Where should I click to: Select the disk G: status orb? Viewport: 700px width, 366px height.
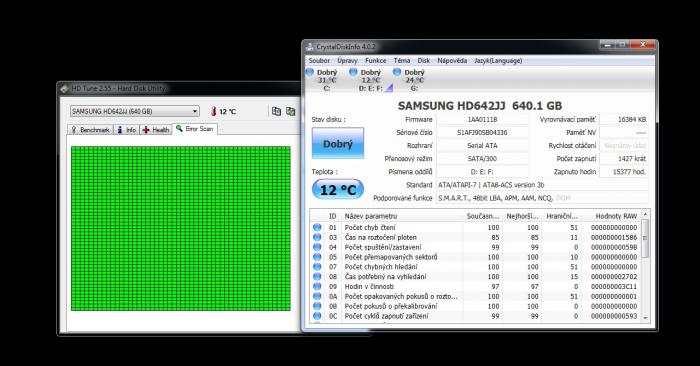tap(397, 72)
